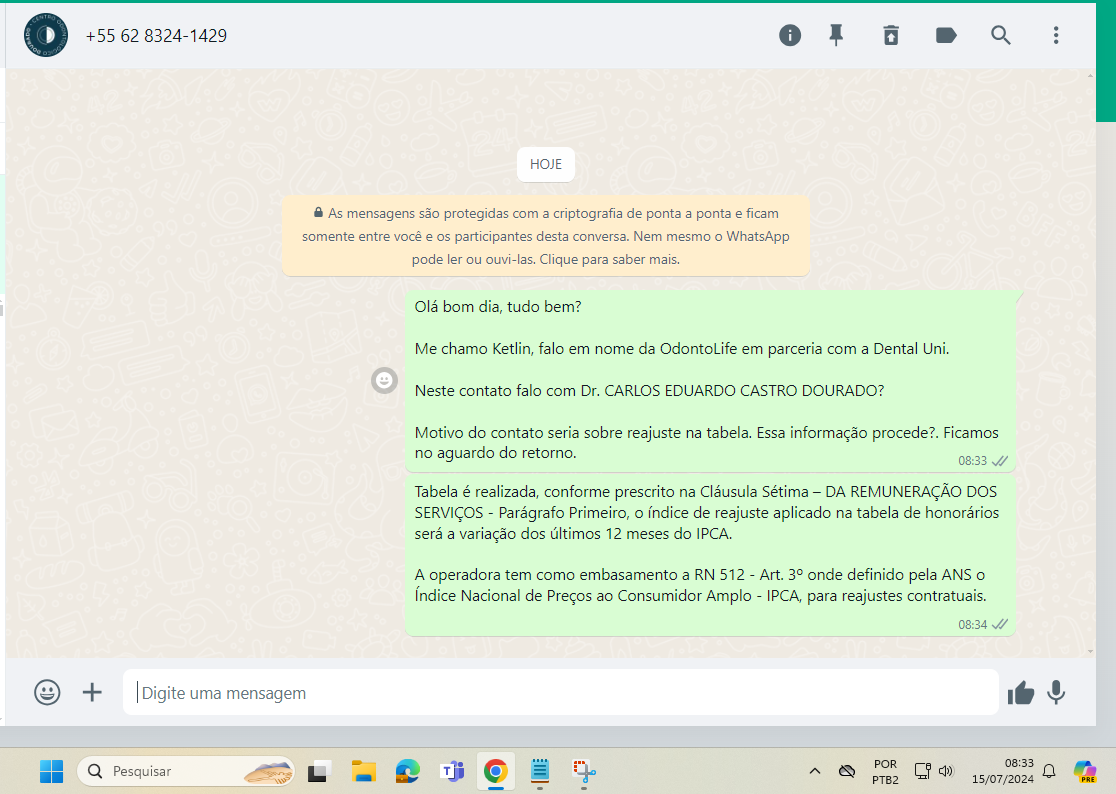Open notifications bell icon
1116x794 pixels.
point(1049,771)
